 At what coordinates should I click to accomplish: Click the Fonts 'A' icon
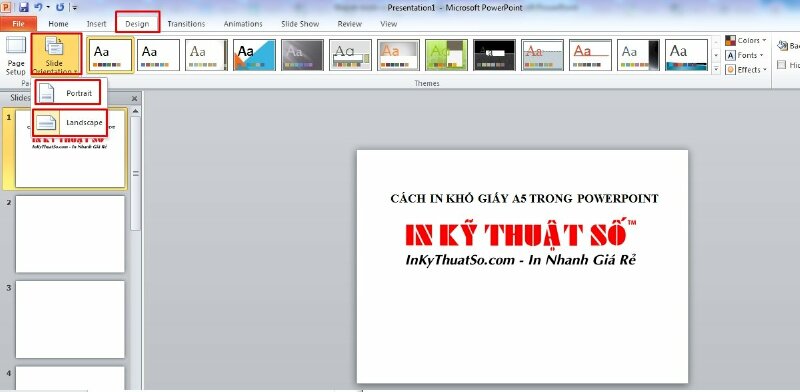point(730,55)
